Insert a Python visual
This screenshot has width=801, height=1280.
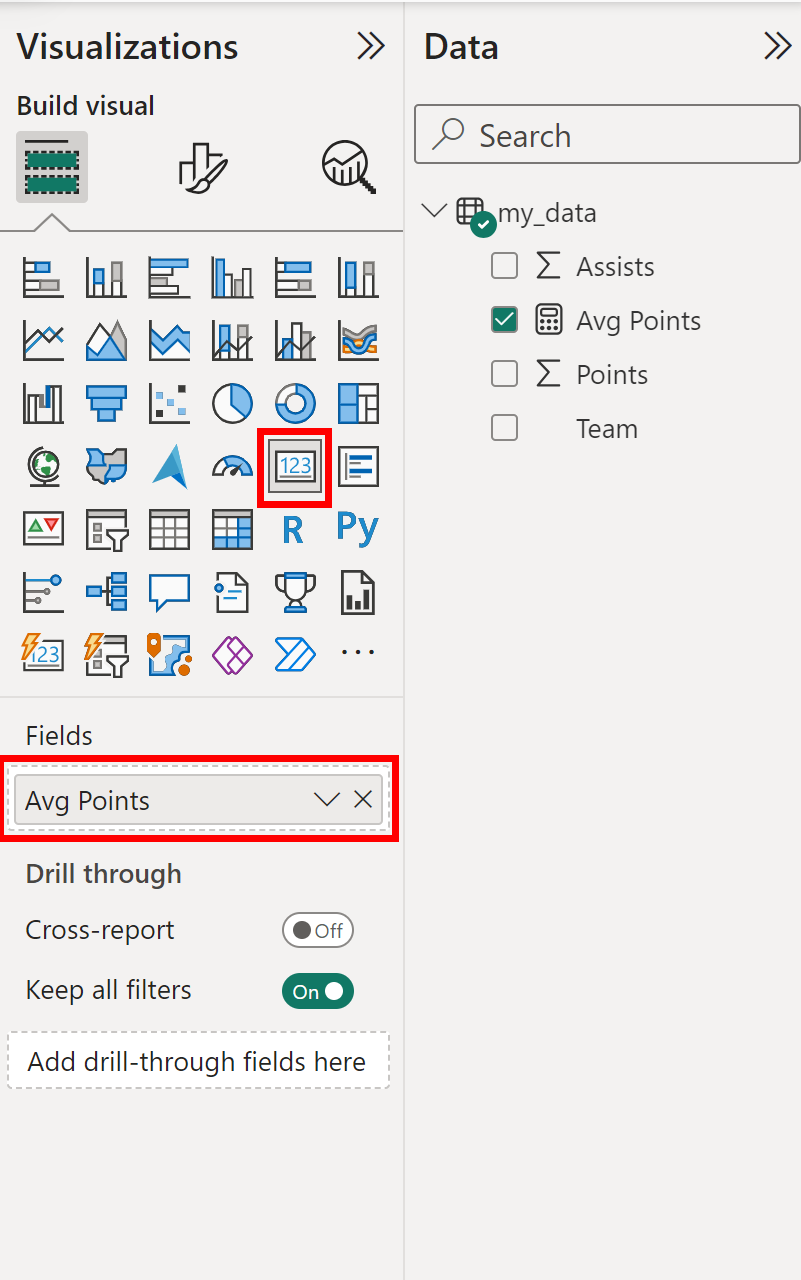pyautogui.click(x=357, y=528)
